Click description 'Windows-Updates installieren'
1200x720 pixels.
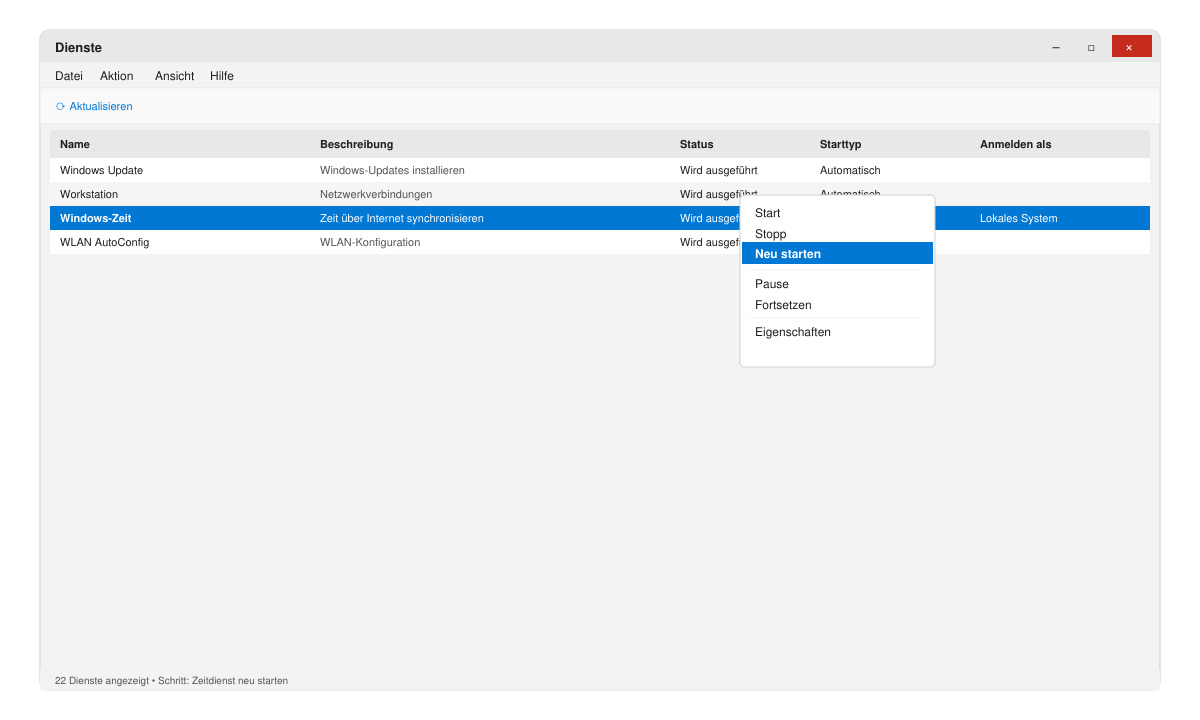click(392, 170)
